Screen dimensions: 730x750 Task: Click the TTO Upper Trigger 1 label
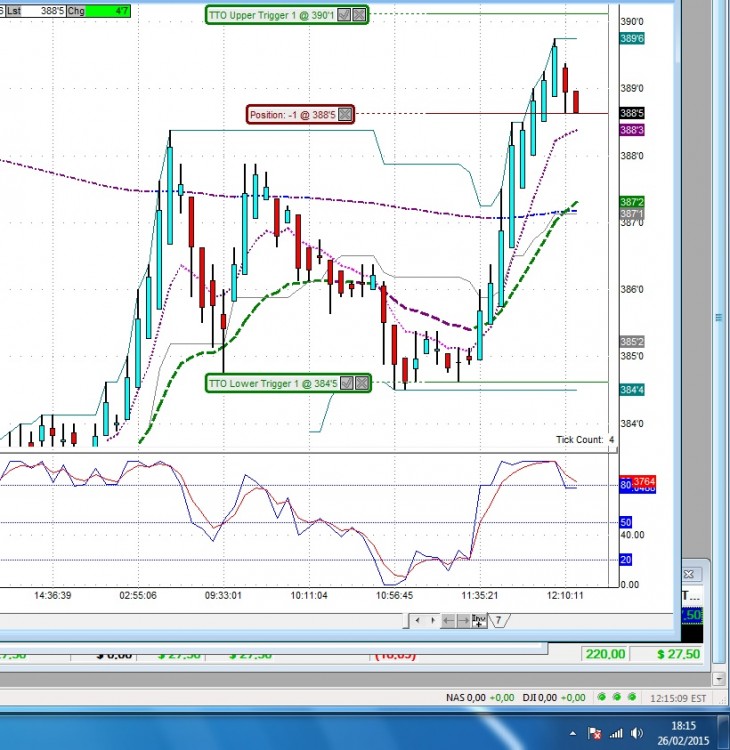tap(271, 15)
